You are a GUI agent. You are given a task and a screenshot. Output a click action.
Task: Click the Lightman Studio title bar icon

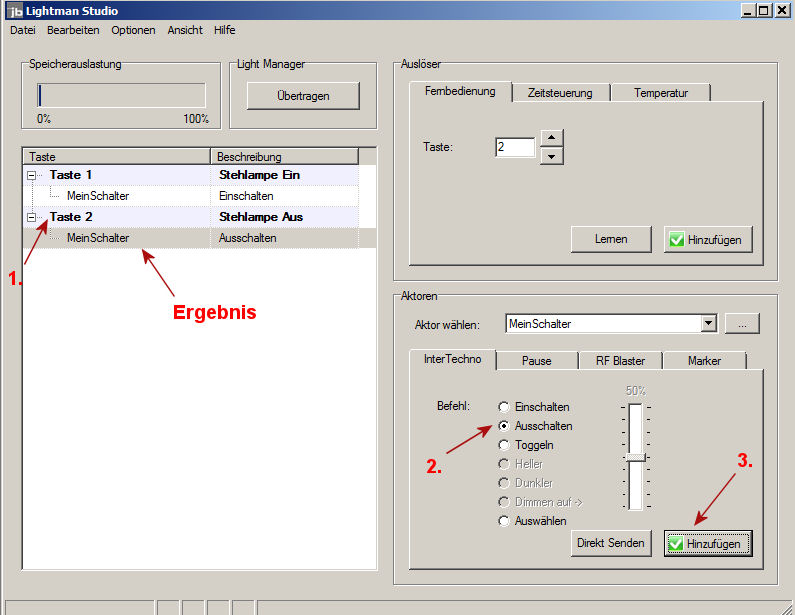(x=13, y=11)
